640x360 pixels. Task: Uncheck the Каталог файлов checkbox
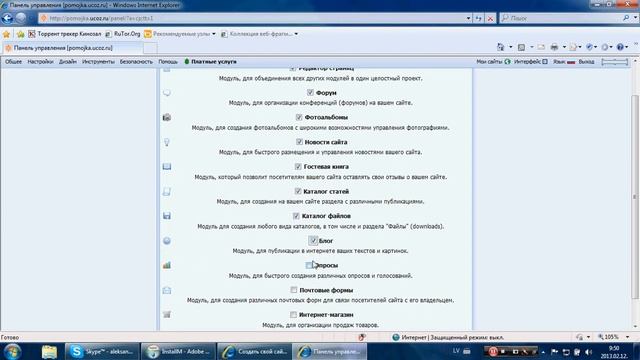click(x=296, y=216)
